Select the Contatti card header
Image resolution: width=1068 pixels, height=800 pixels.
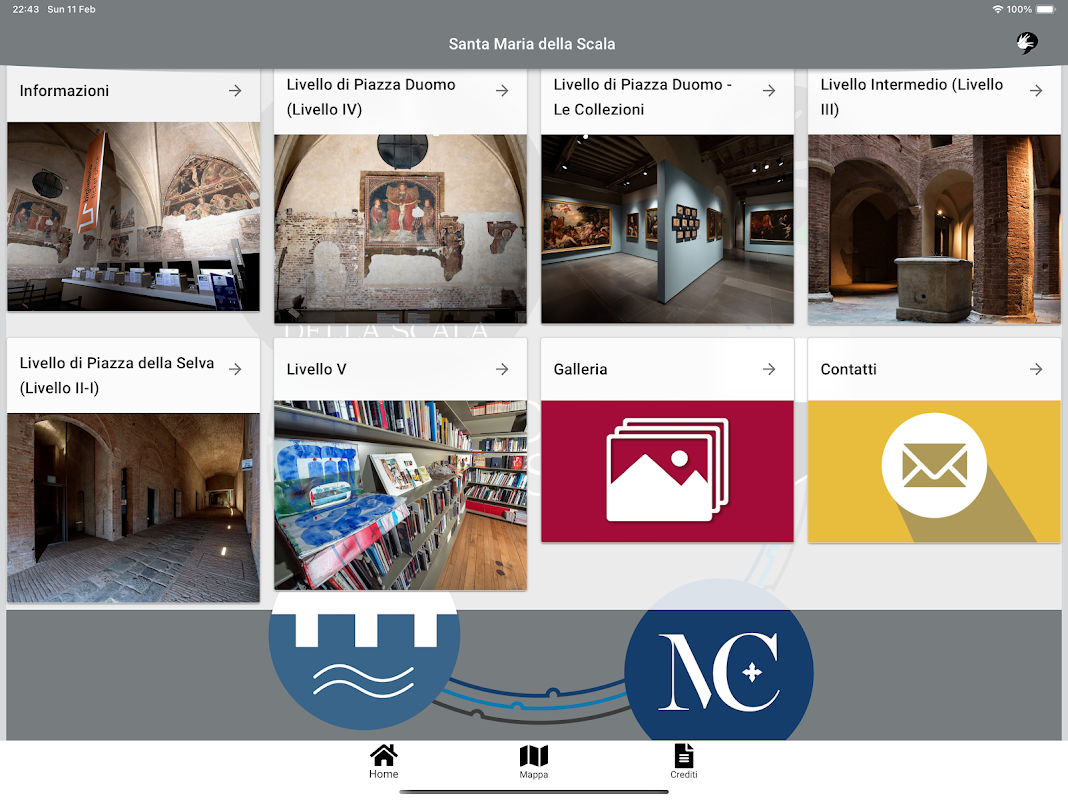click(x=934, y=369)
